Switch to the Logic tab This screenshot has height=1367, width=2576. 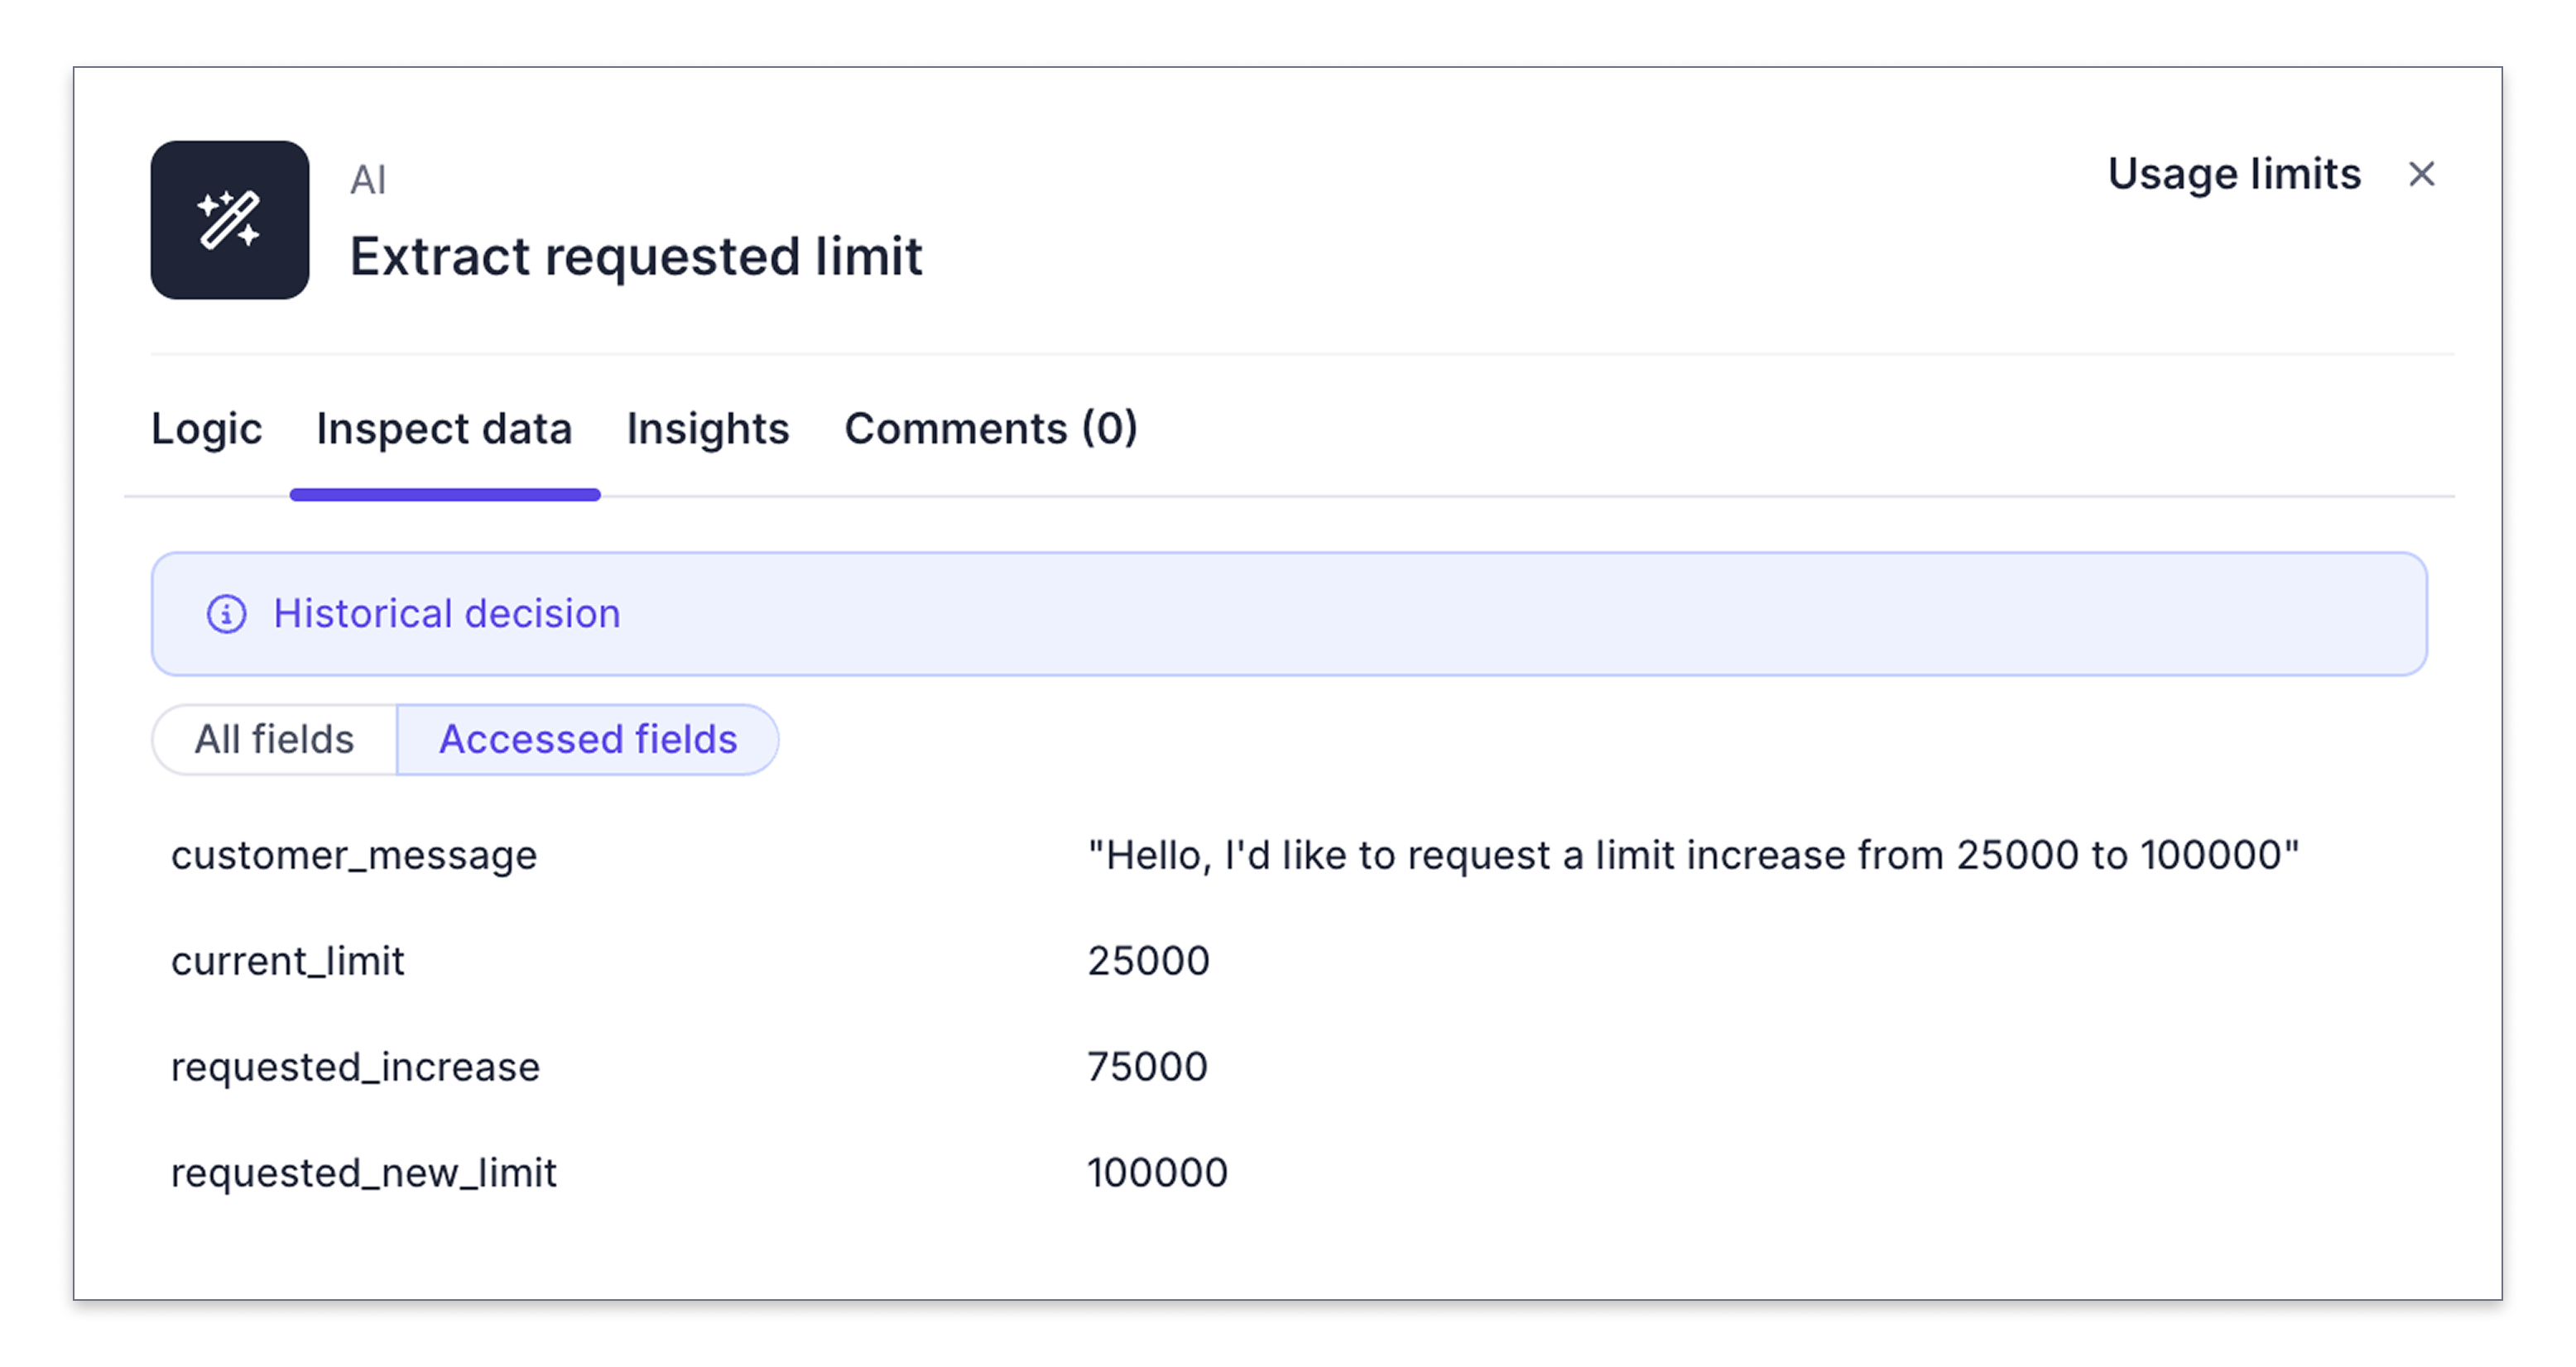click(206, 429)
